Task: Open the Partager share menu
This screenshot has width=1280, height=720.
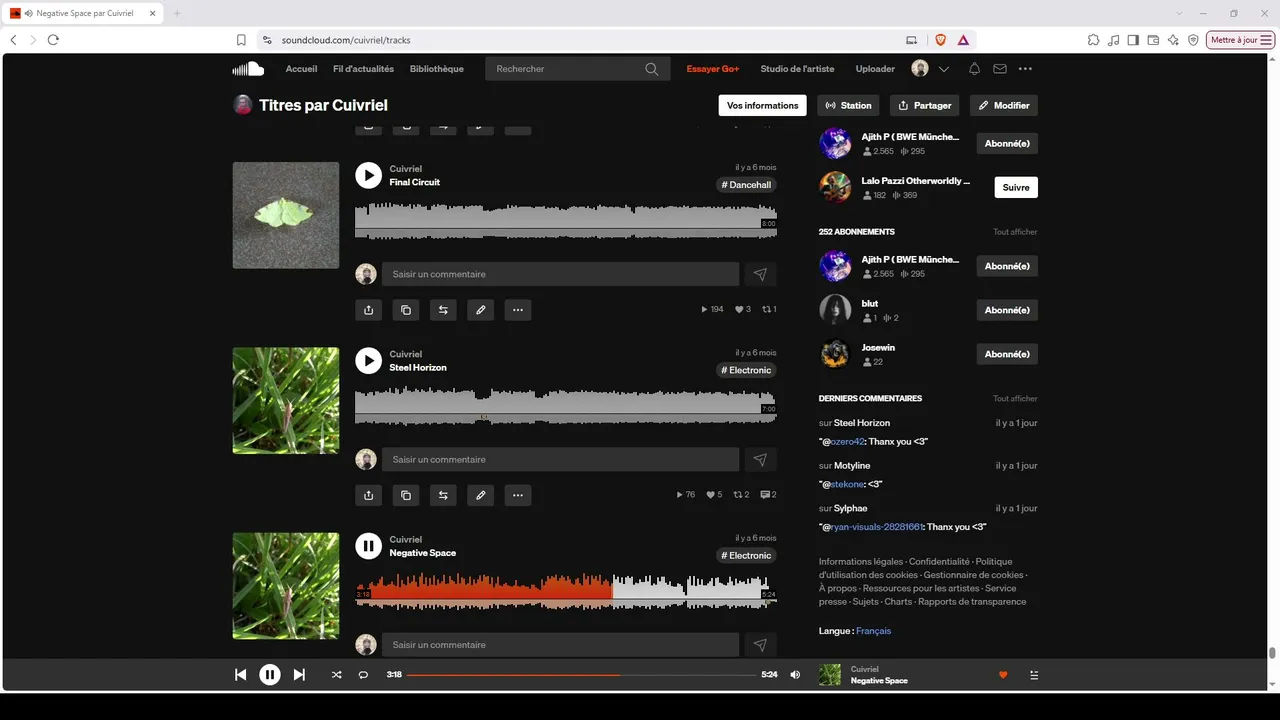Action: [x=924, y=105]
